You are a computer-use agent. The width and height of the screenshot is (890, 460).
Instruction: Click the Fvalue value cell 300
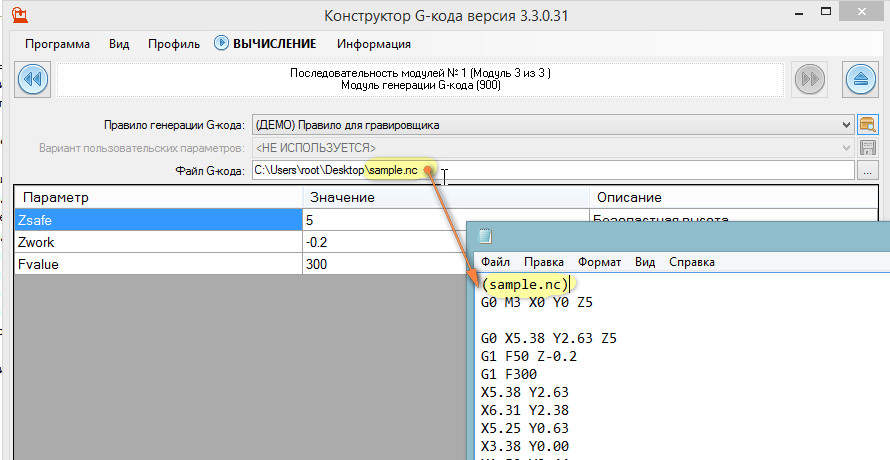click(384, 264)
